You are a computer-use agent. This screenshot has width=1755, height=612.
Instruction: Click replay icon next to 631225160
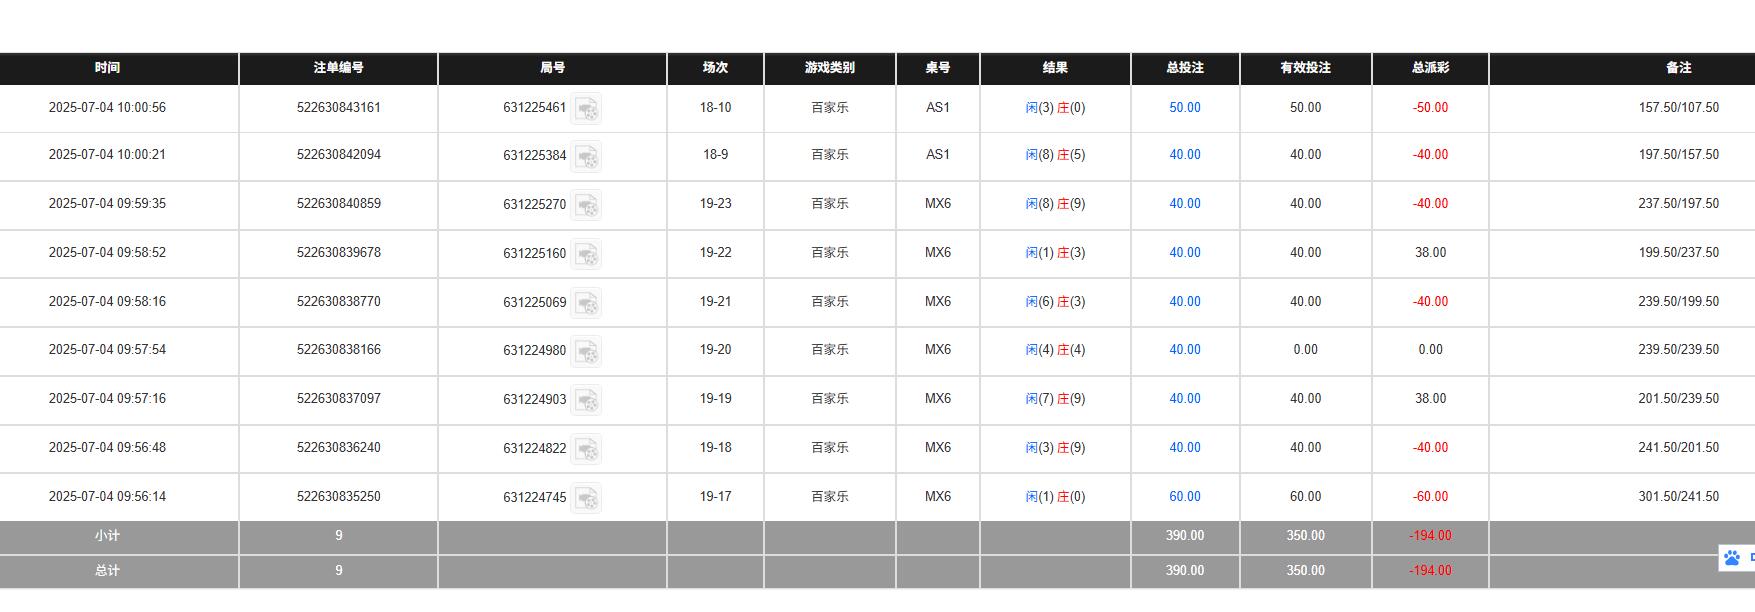(x=586, y=254)
